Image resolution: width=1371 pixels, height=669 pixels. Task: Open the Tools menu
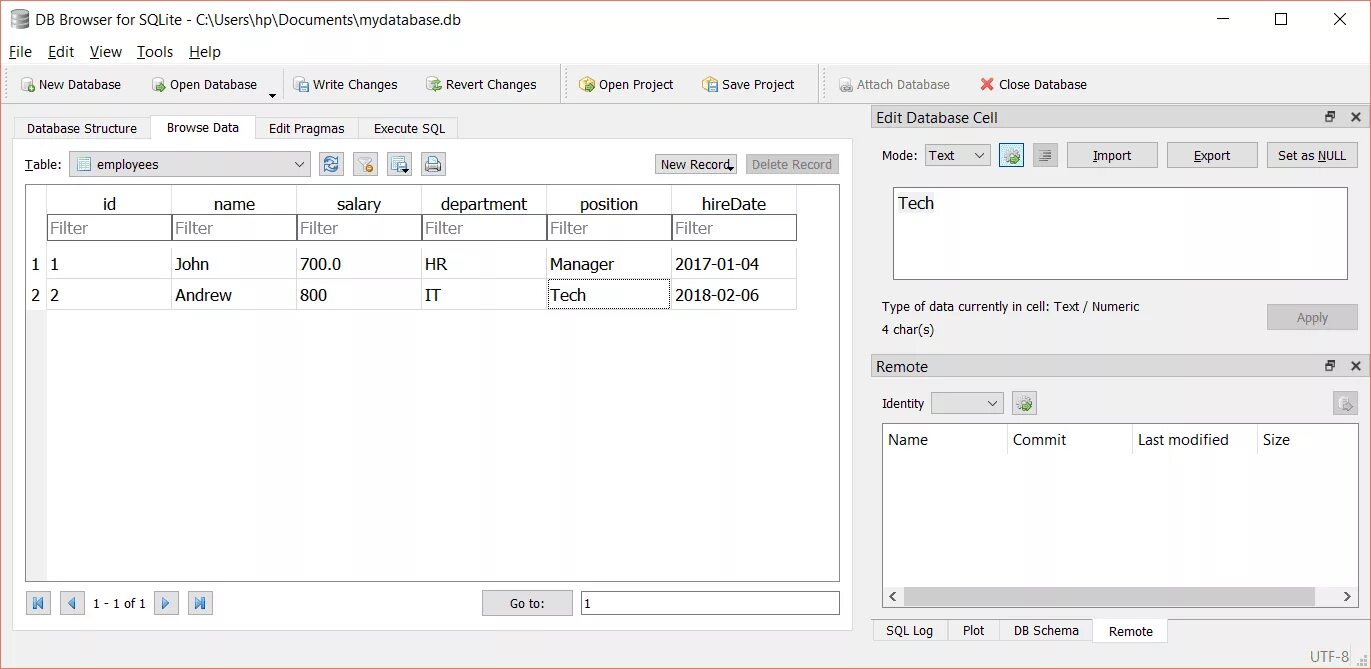[x=155, y=52]
